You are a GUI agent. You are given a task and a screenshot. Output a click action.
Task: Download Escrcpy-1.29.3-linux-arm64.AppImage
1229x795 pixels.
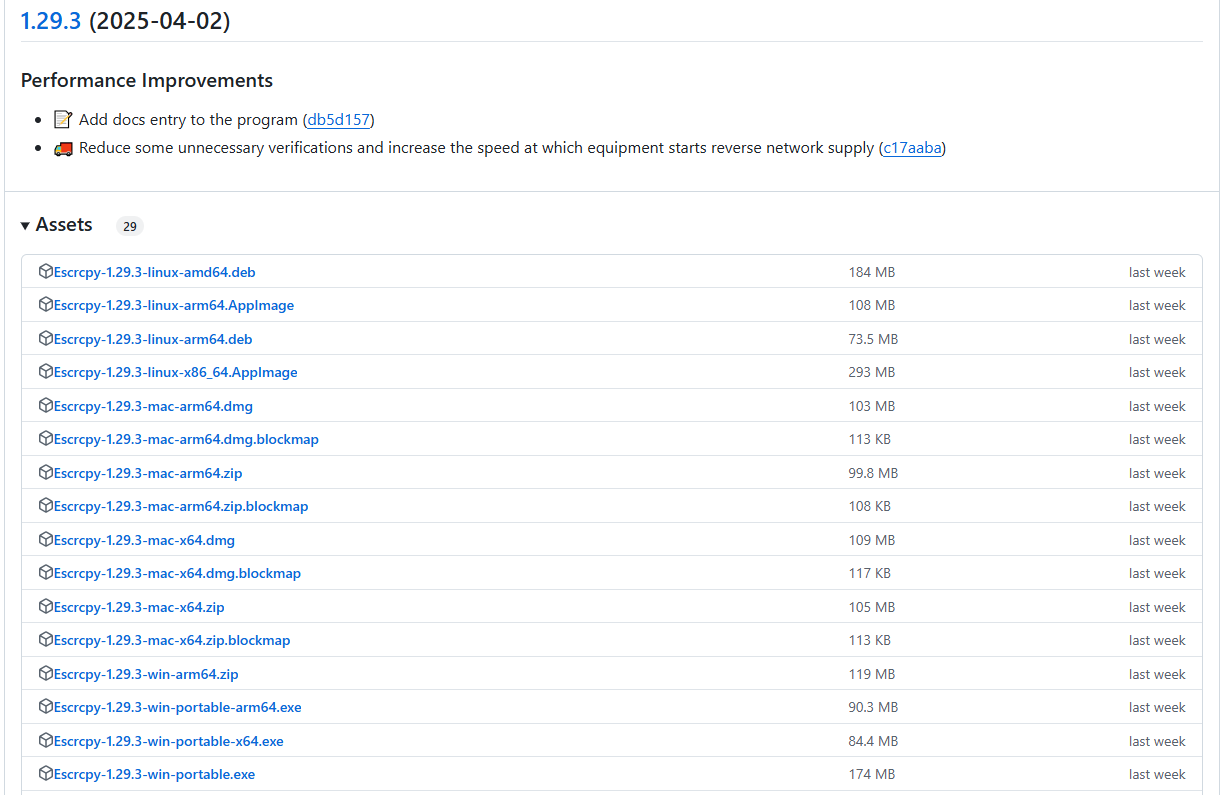coord(174,305)
